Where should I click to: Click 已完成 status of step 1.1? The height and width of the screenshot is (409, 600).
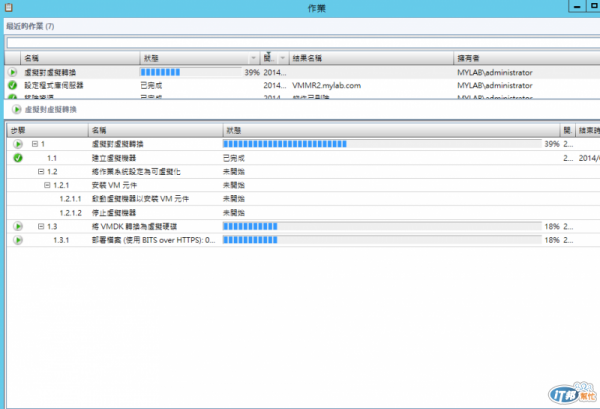234,158
